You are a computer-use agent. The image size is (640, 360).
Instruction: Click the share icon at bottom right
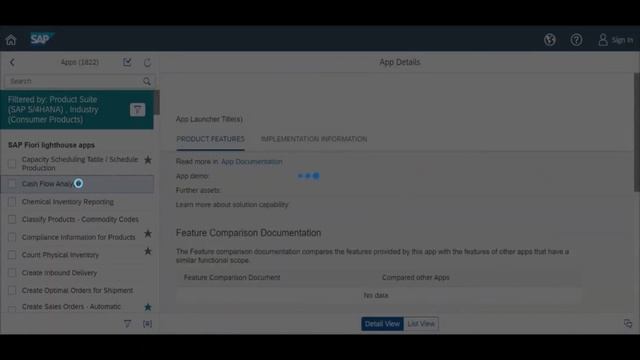click(628, 324)
